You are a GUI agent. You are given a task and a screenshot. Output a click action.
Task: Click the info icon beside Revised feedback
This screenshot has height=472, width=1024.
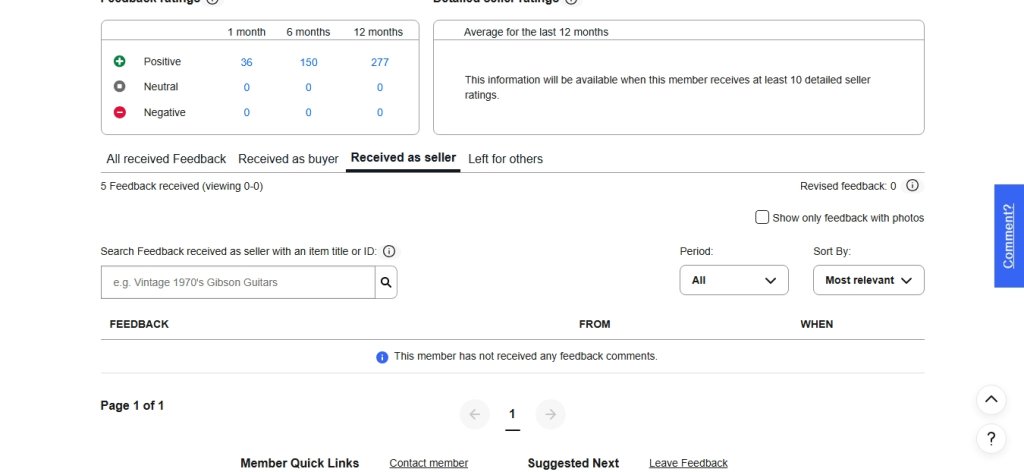point(912,185)
